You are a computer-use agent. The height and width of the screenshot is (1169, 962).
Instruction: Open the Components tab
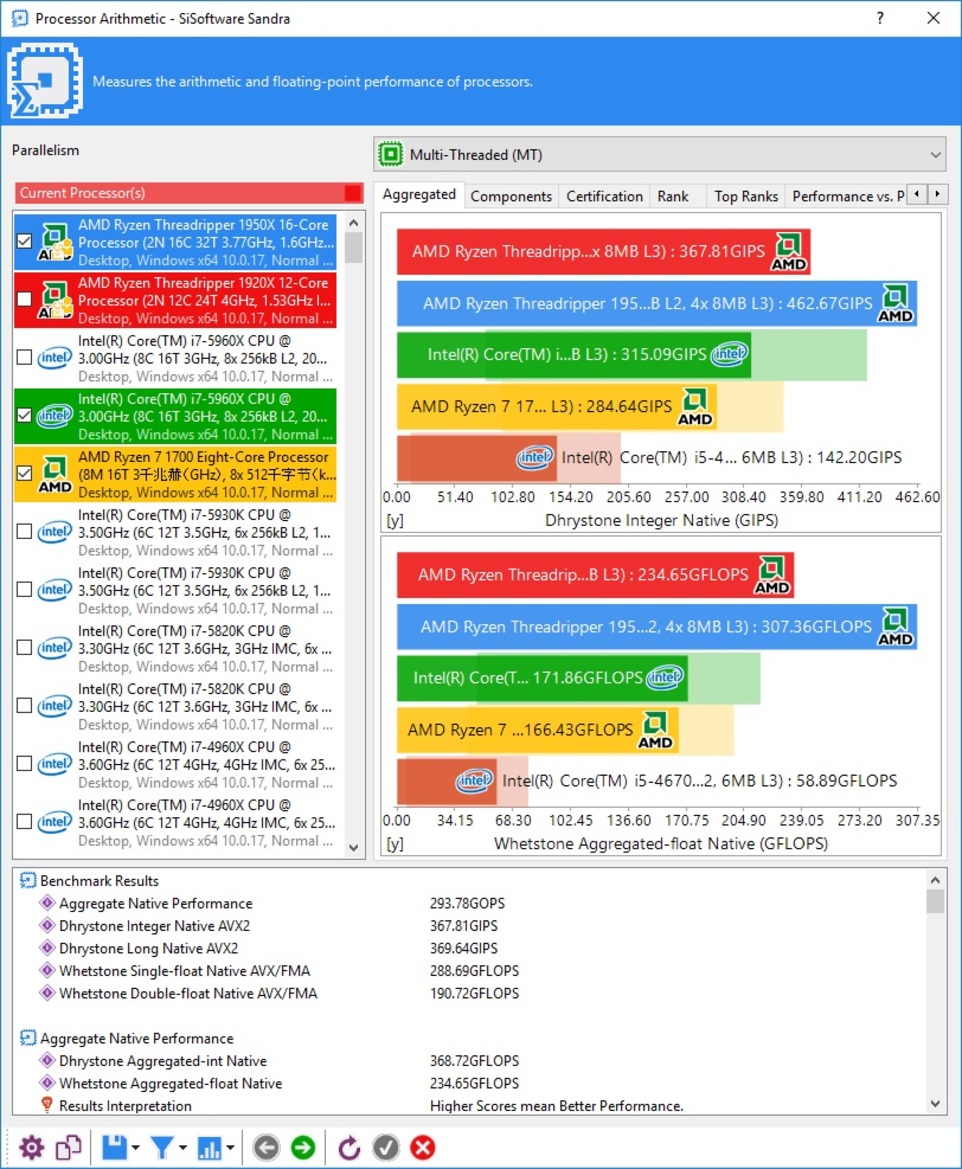(x=511, y=196)
